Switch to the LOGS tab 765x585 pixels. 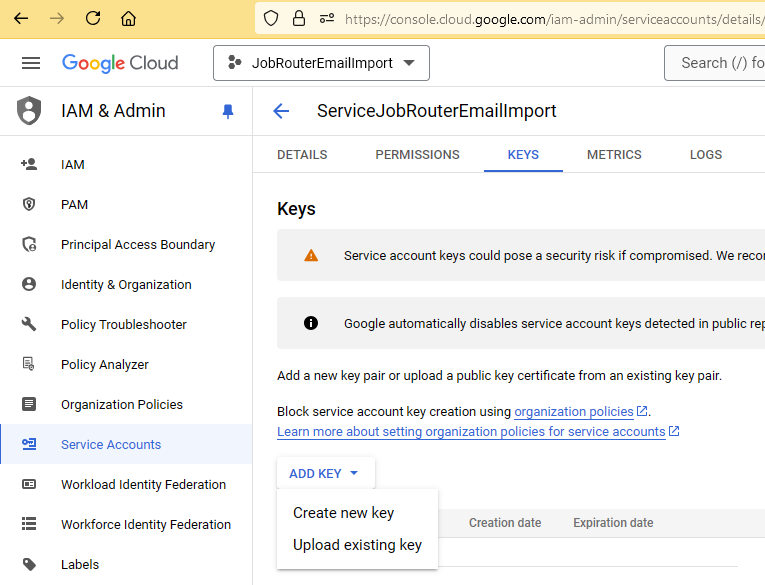(705, 155)
